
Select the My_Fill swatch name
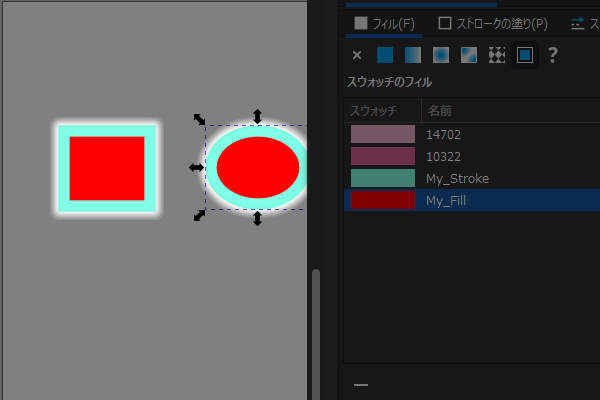[x=446, y=201]
